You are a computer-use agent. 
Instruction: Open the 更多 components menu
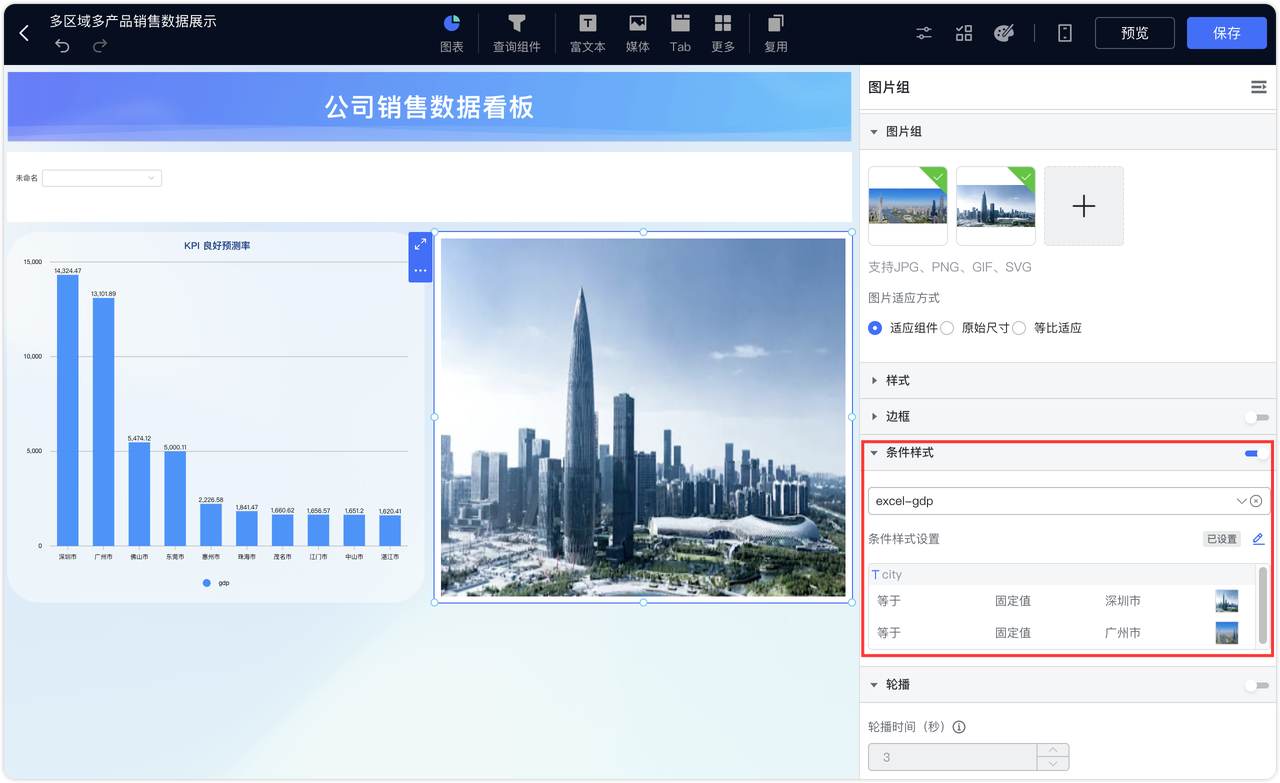coord(723,33)
